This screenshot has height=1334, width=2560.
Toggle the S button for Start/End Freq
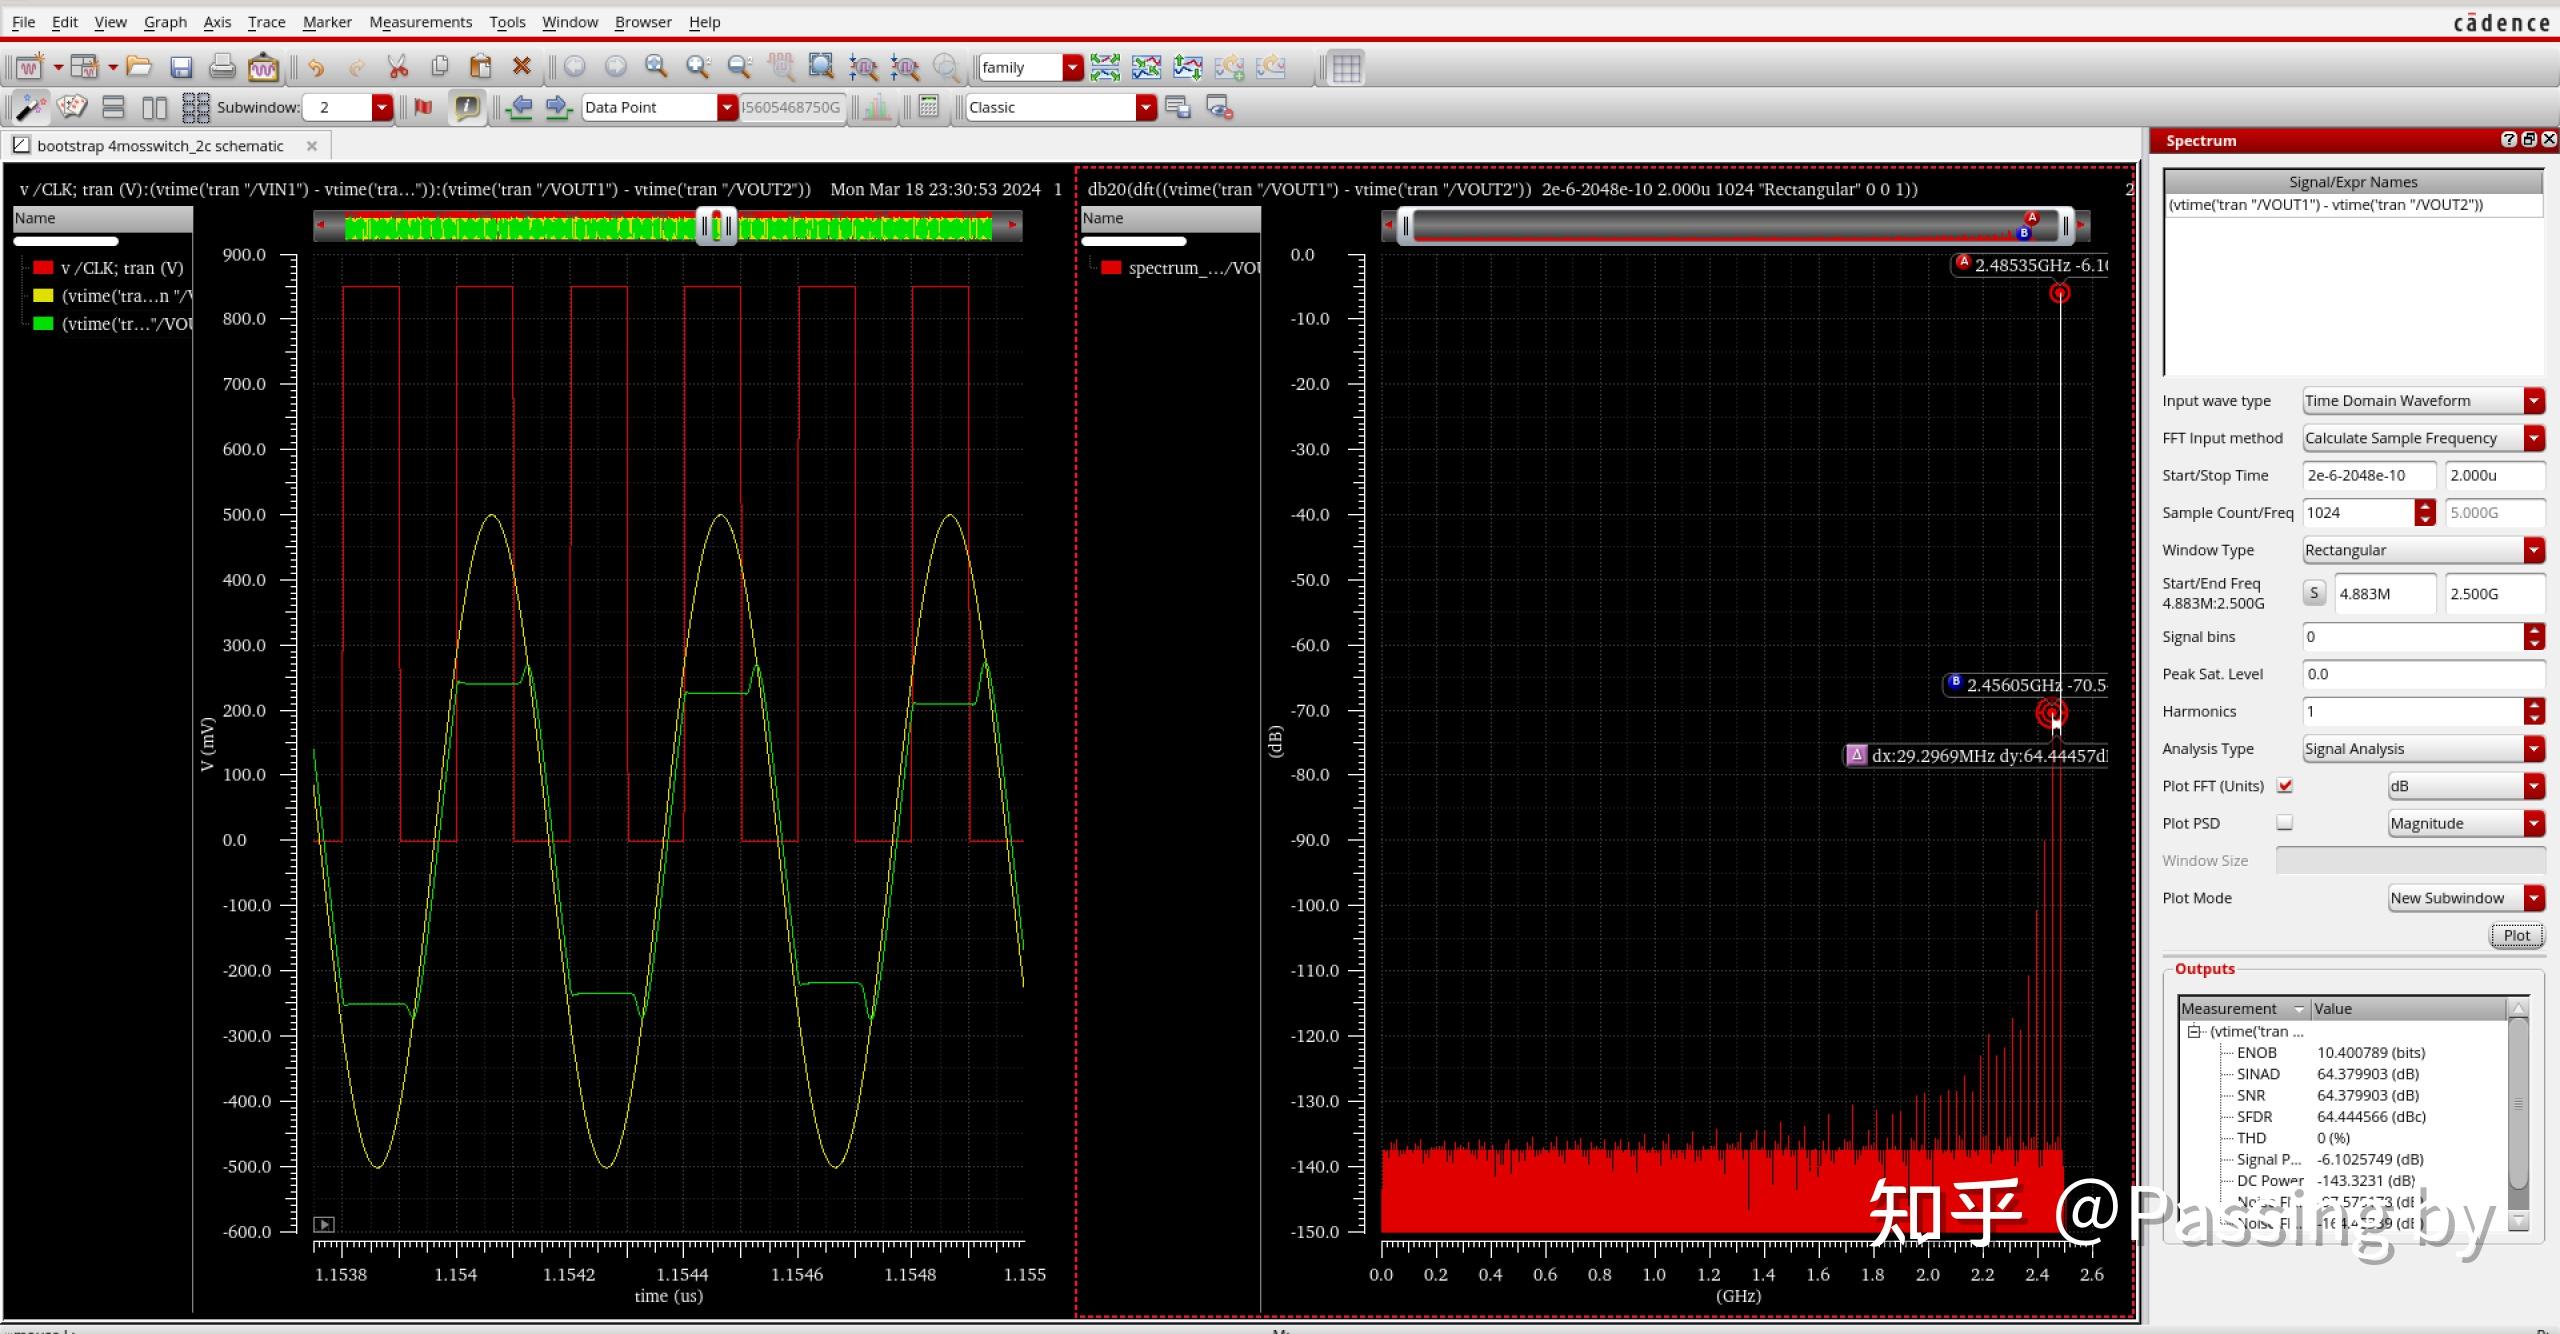click(2314, 593)
